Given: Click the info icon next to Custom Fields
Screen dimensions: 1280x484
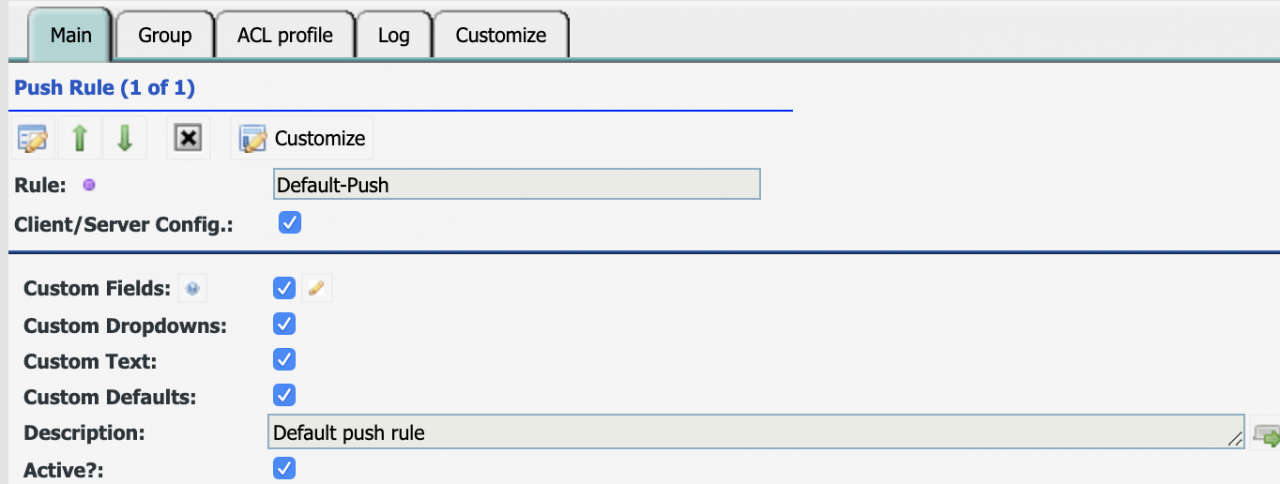Looking at the screenshot, I should click(192, 288).
